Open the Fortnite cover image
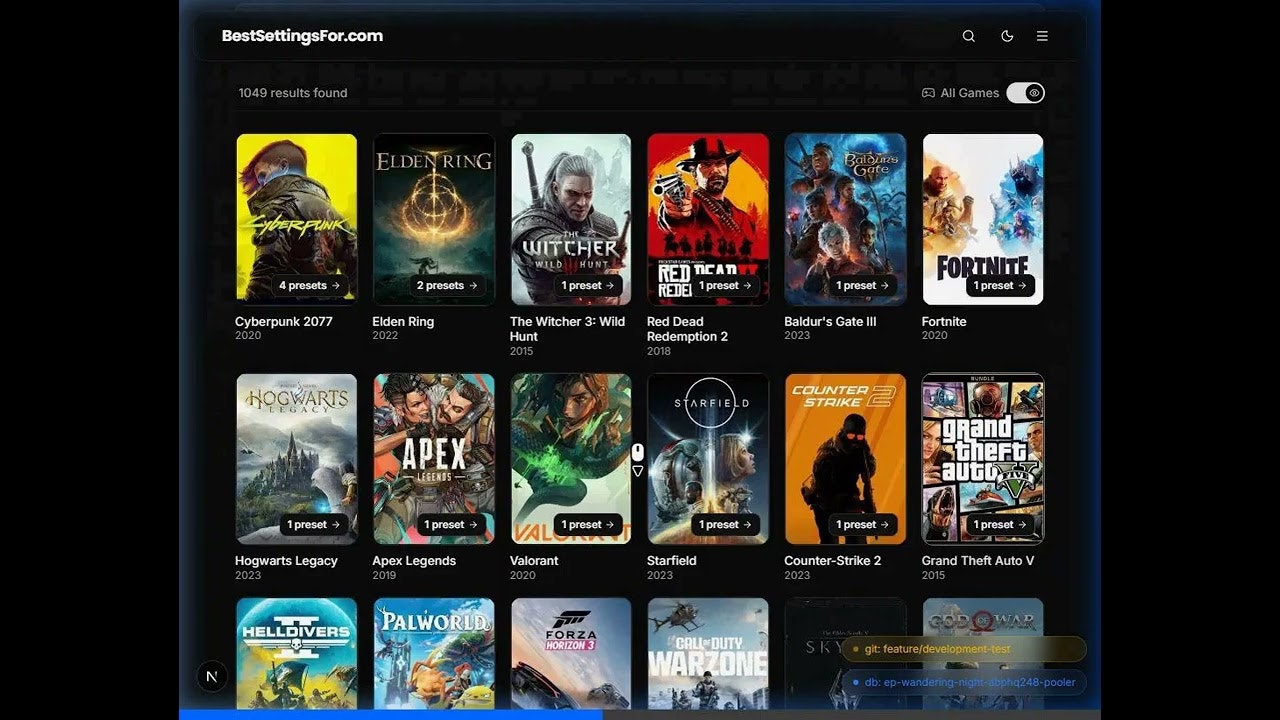 click(x=983, y=219)
